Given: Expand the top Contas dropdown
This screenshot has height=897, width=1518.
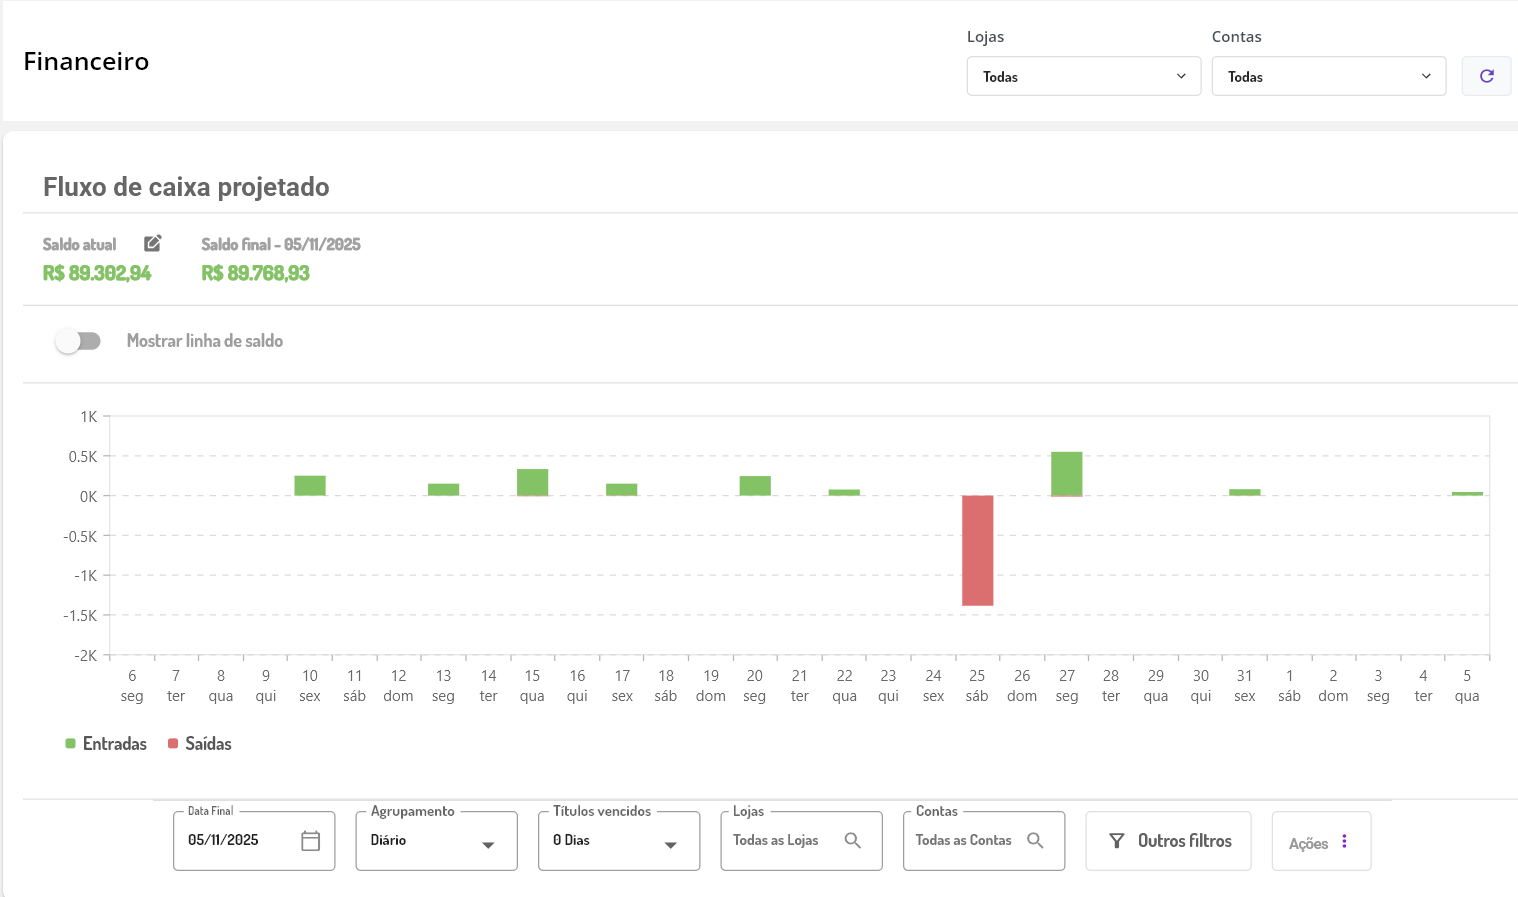Looking at the screenshot, I should [1328, 76].
